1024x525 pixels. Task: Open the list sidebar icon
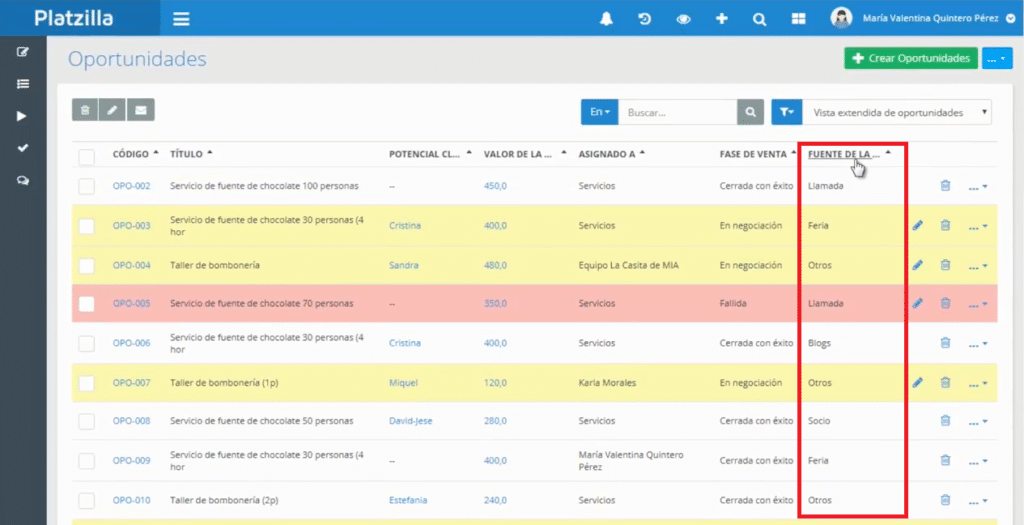tap(23, 84)
